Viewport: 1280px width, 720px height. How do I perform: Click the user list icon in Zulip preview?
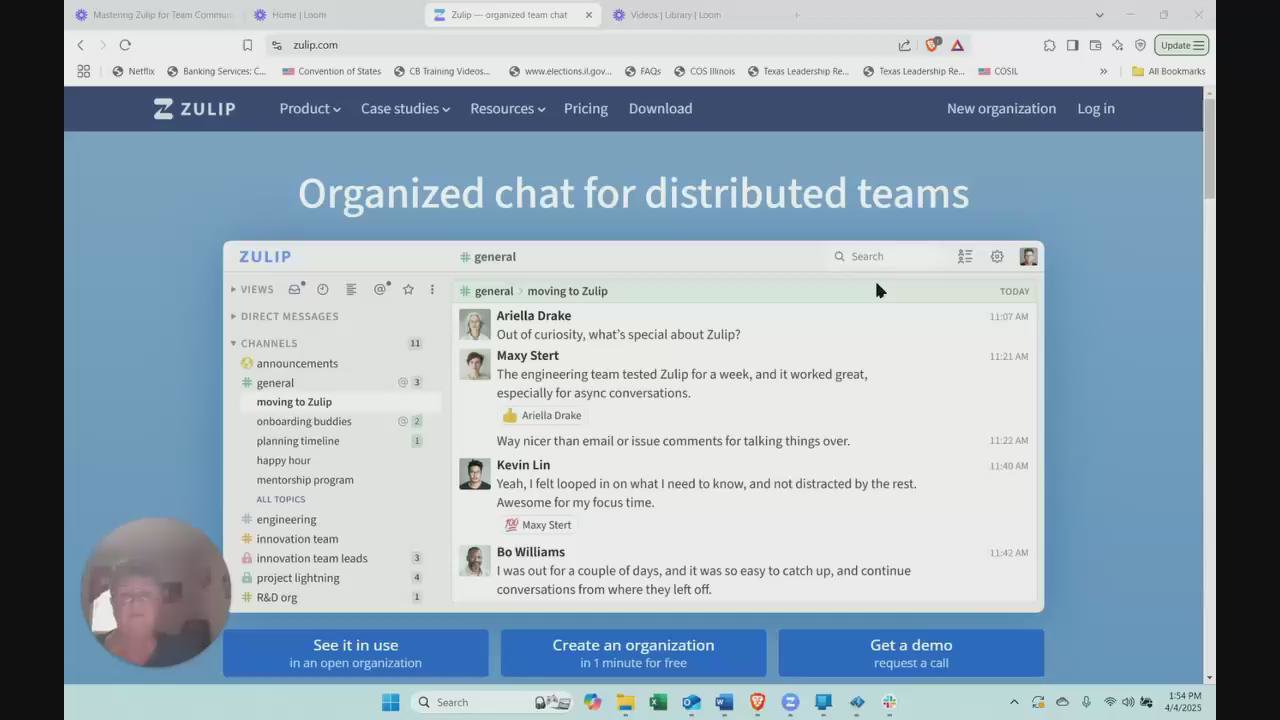965,257
